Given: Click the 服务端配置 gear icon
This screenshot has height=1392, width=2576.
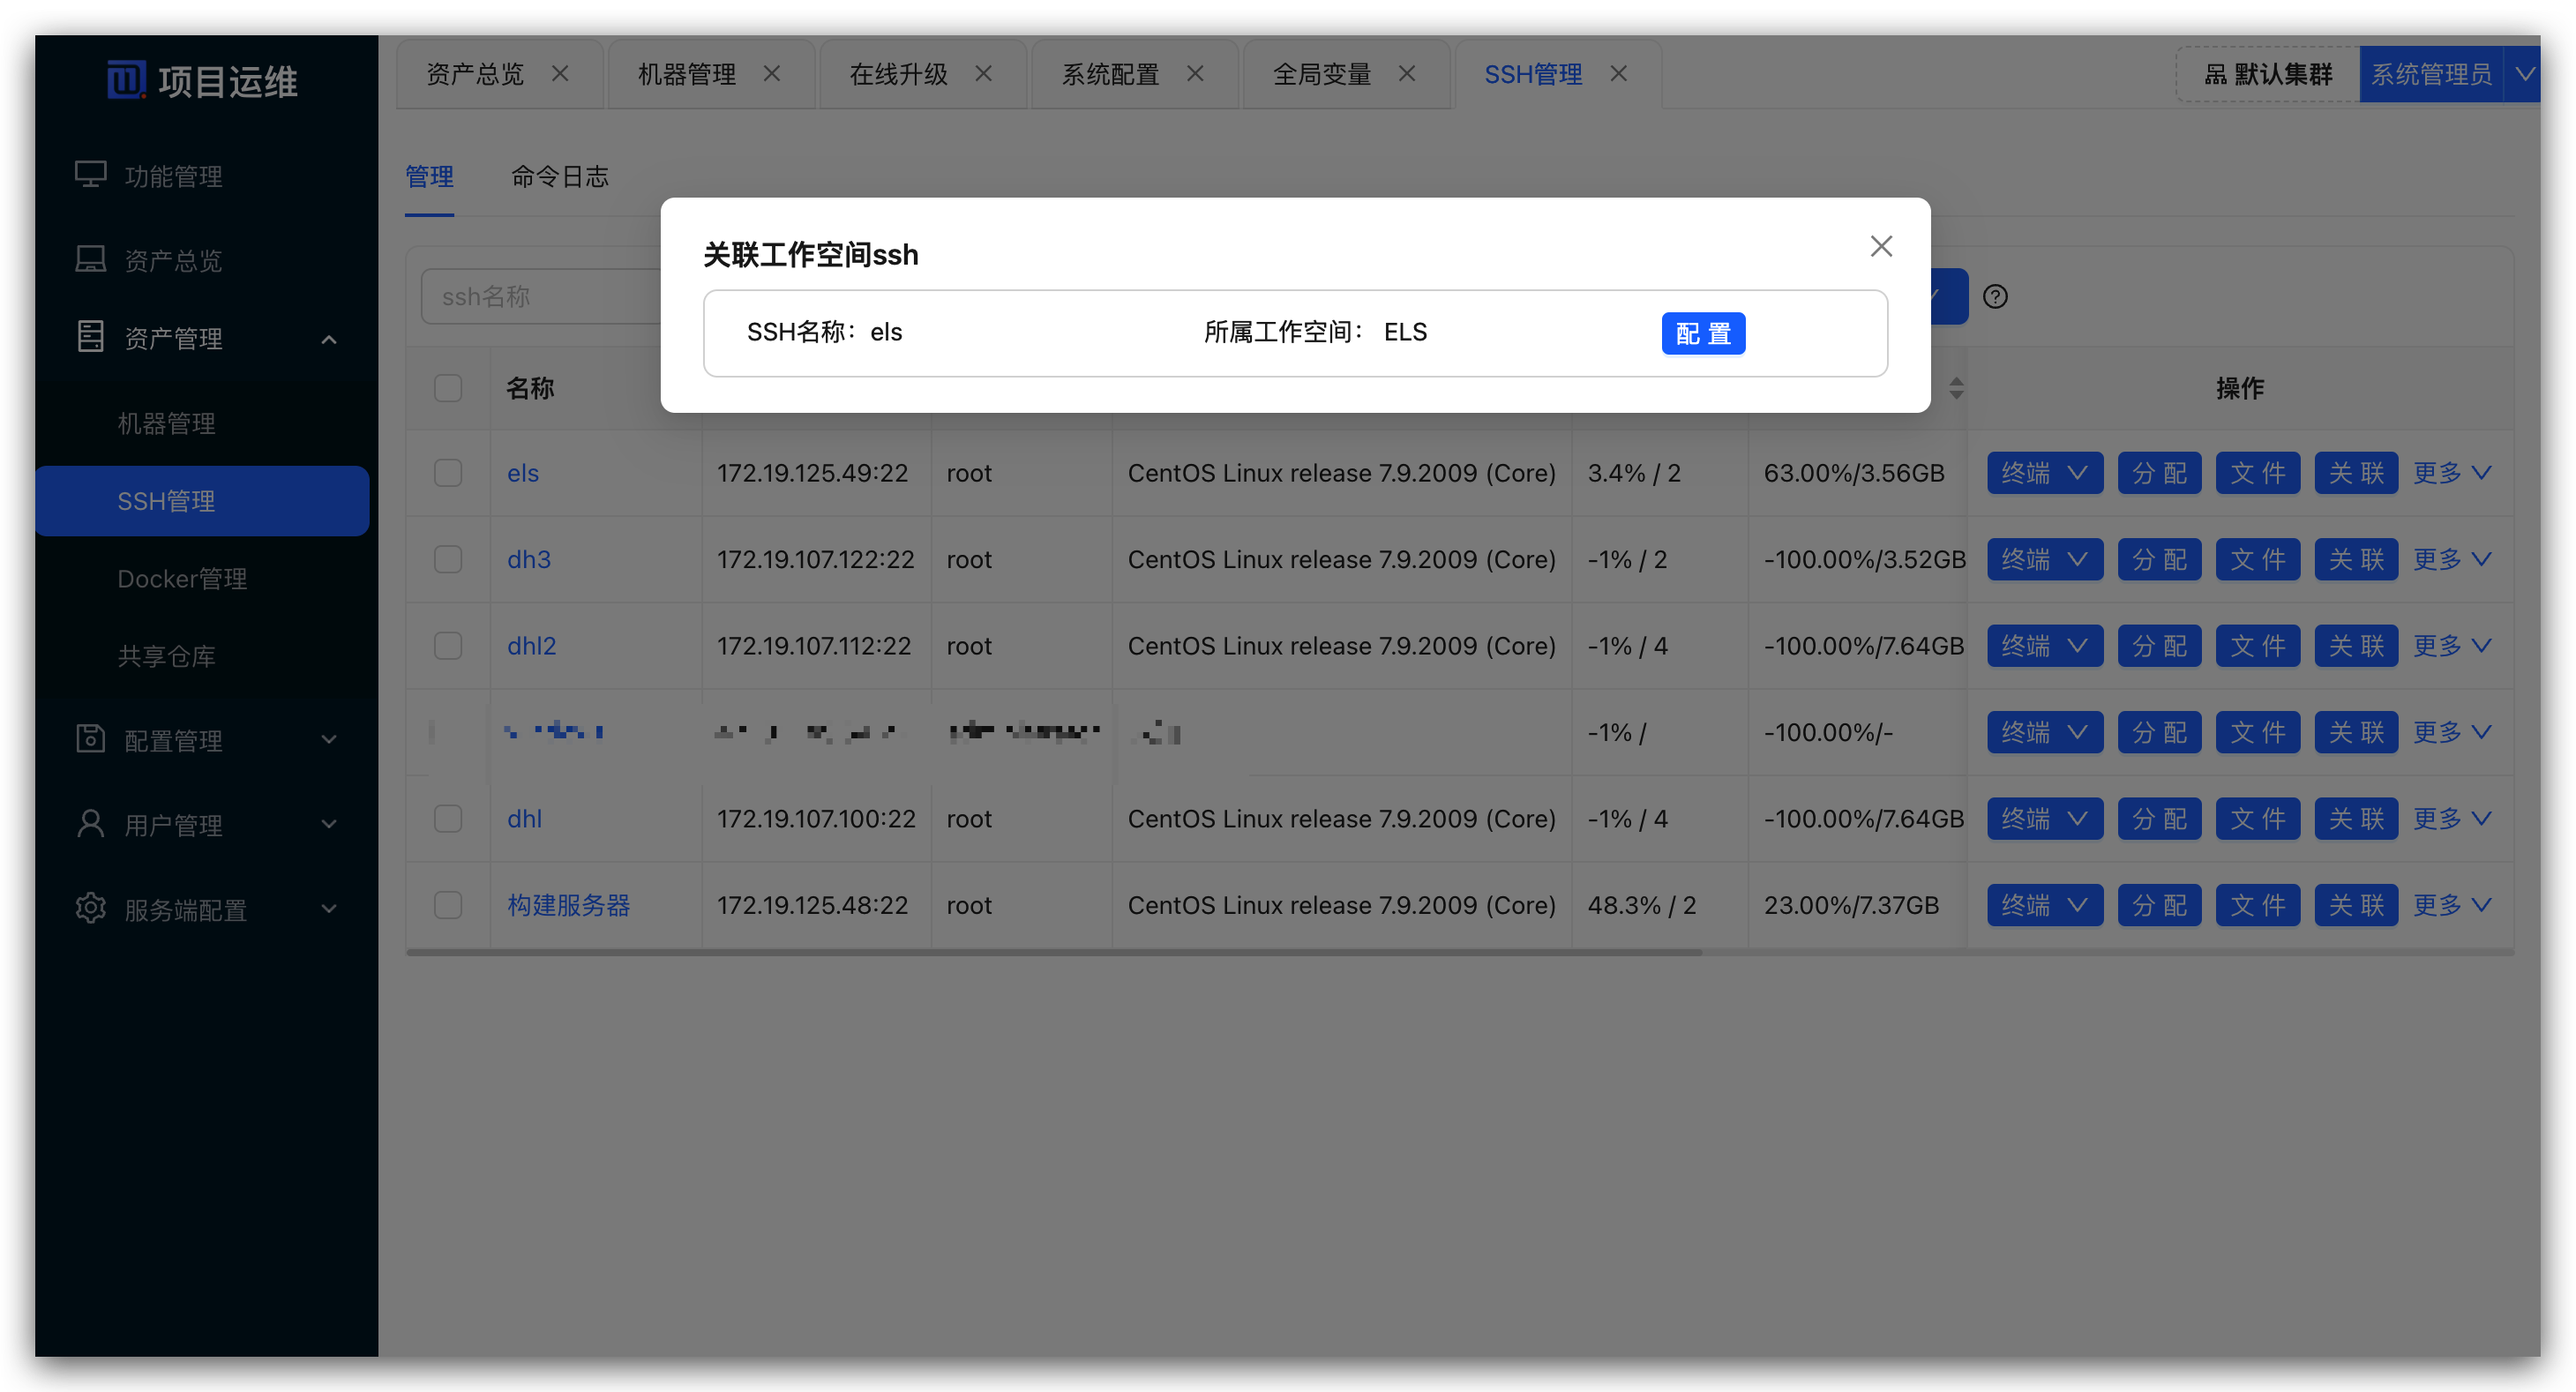Looking at the screenshot, I should [x=90, y=909].
